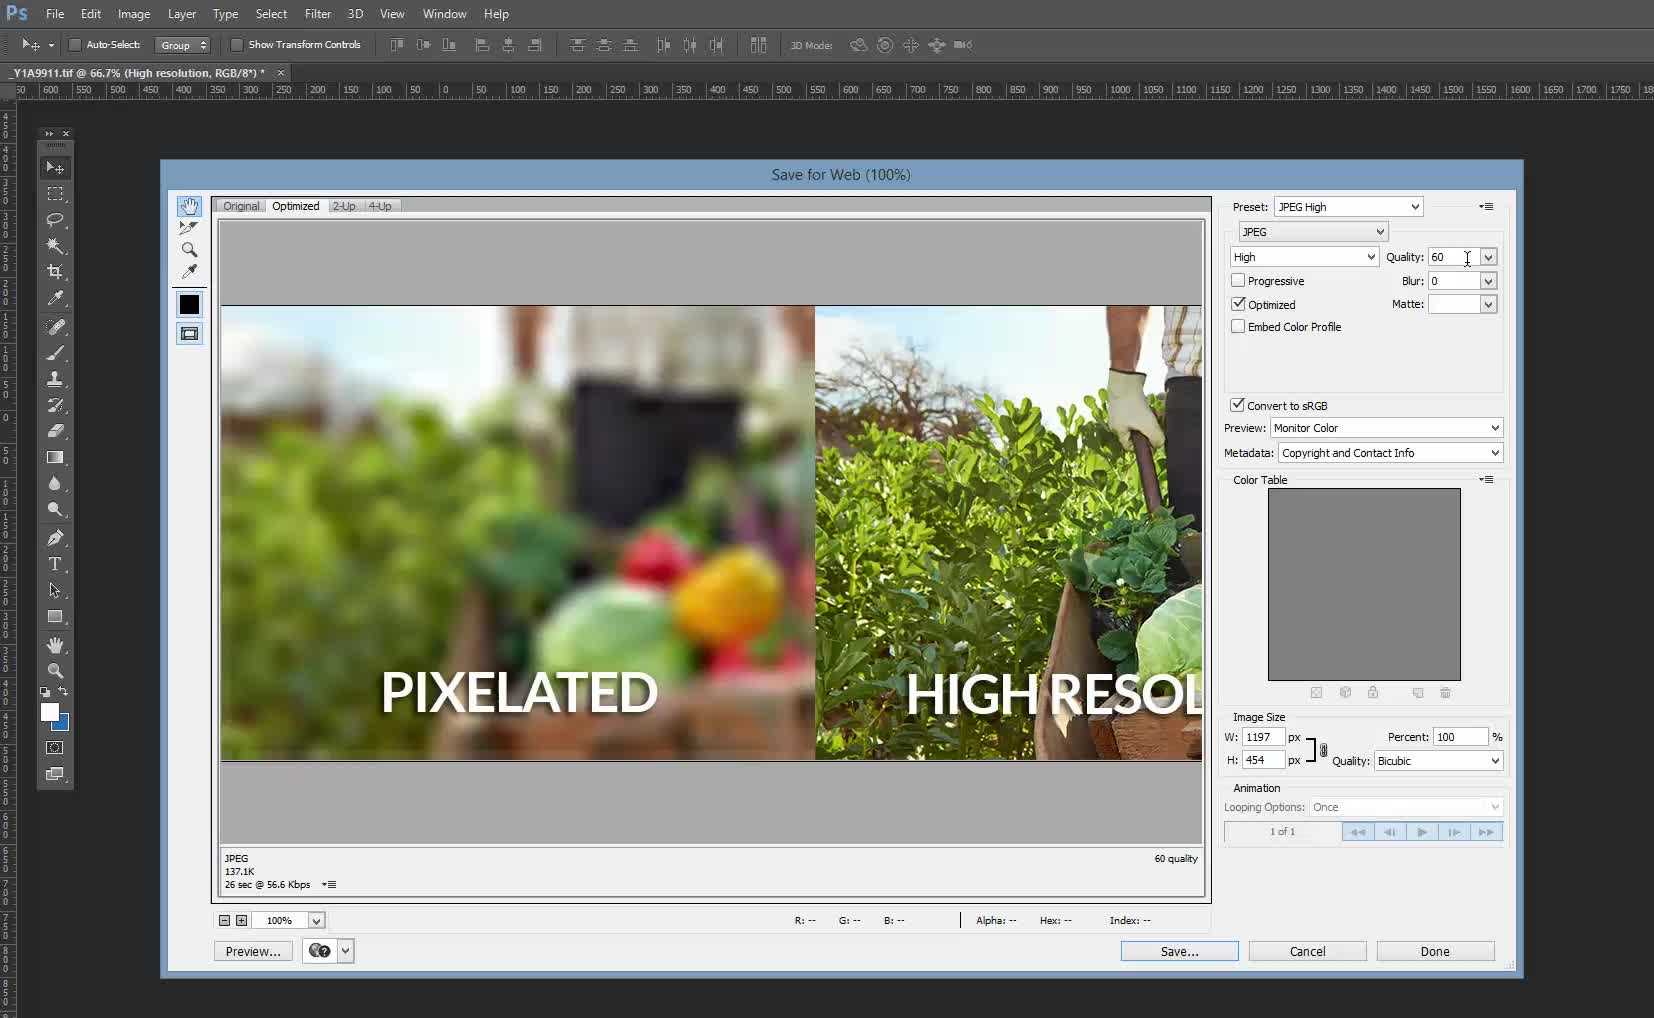Screen dimensions: 1654x1018
Task: Click the Save button
Action: 1177,950
